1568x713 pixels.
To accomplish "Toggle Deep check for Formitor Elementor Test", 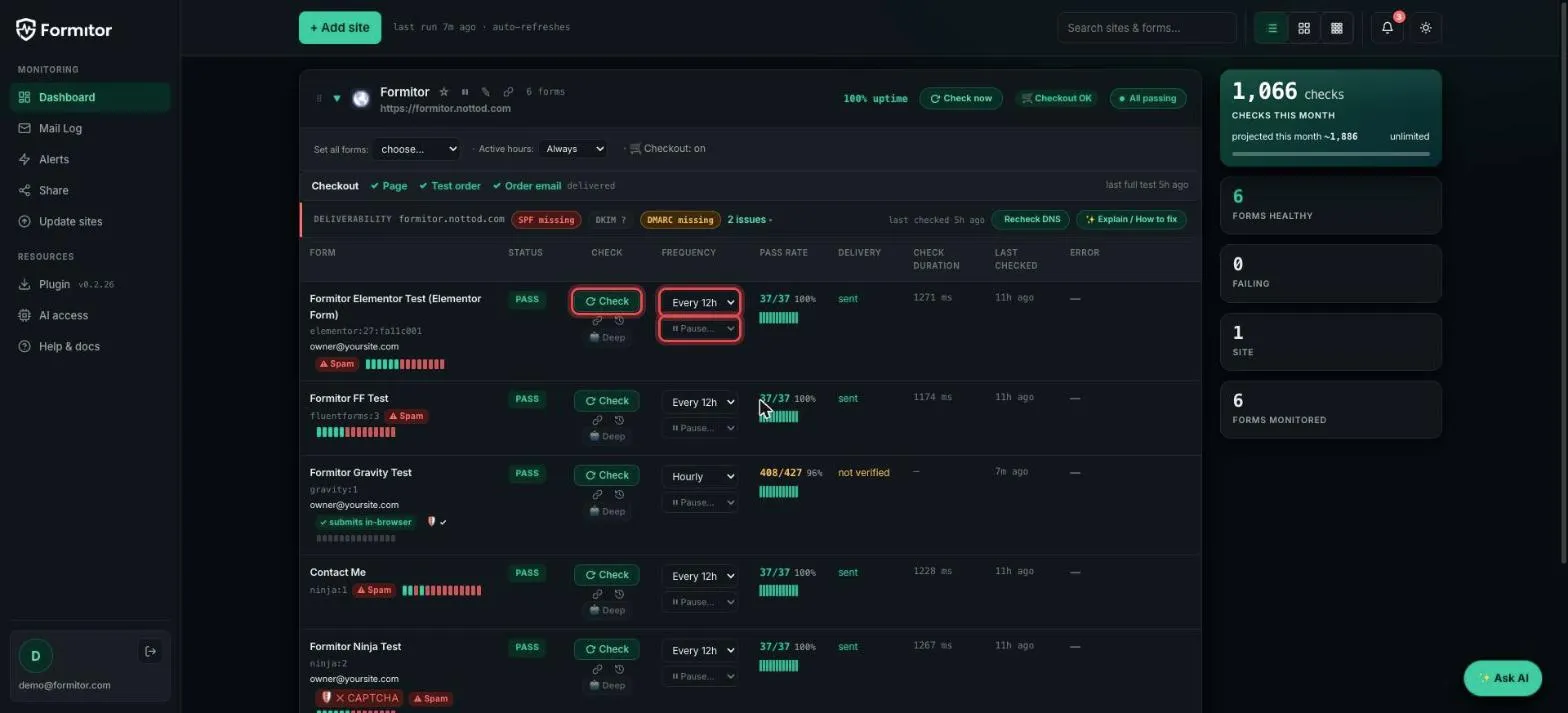I will [x=607, y=338].
